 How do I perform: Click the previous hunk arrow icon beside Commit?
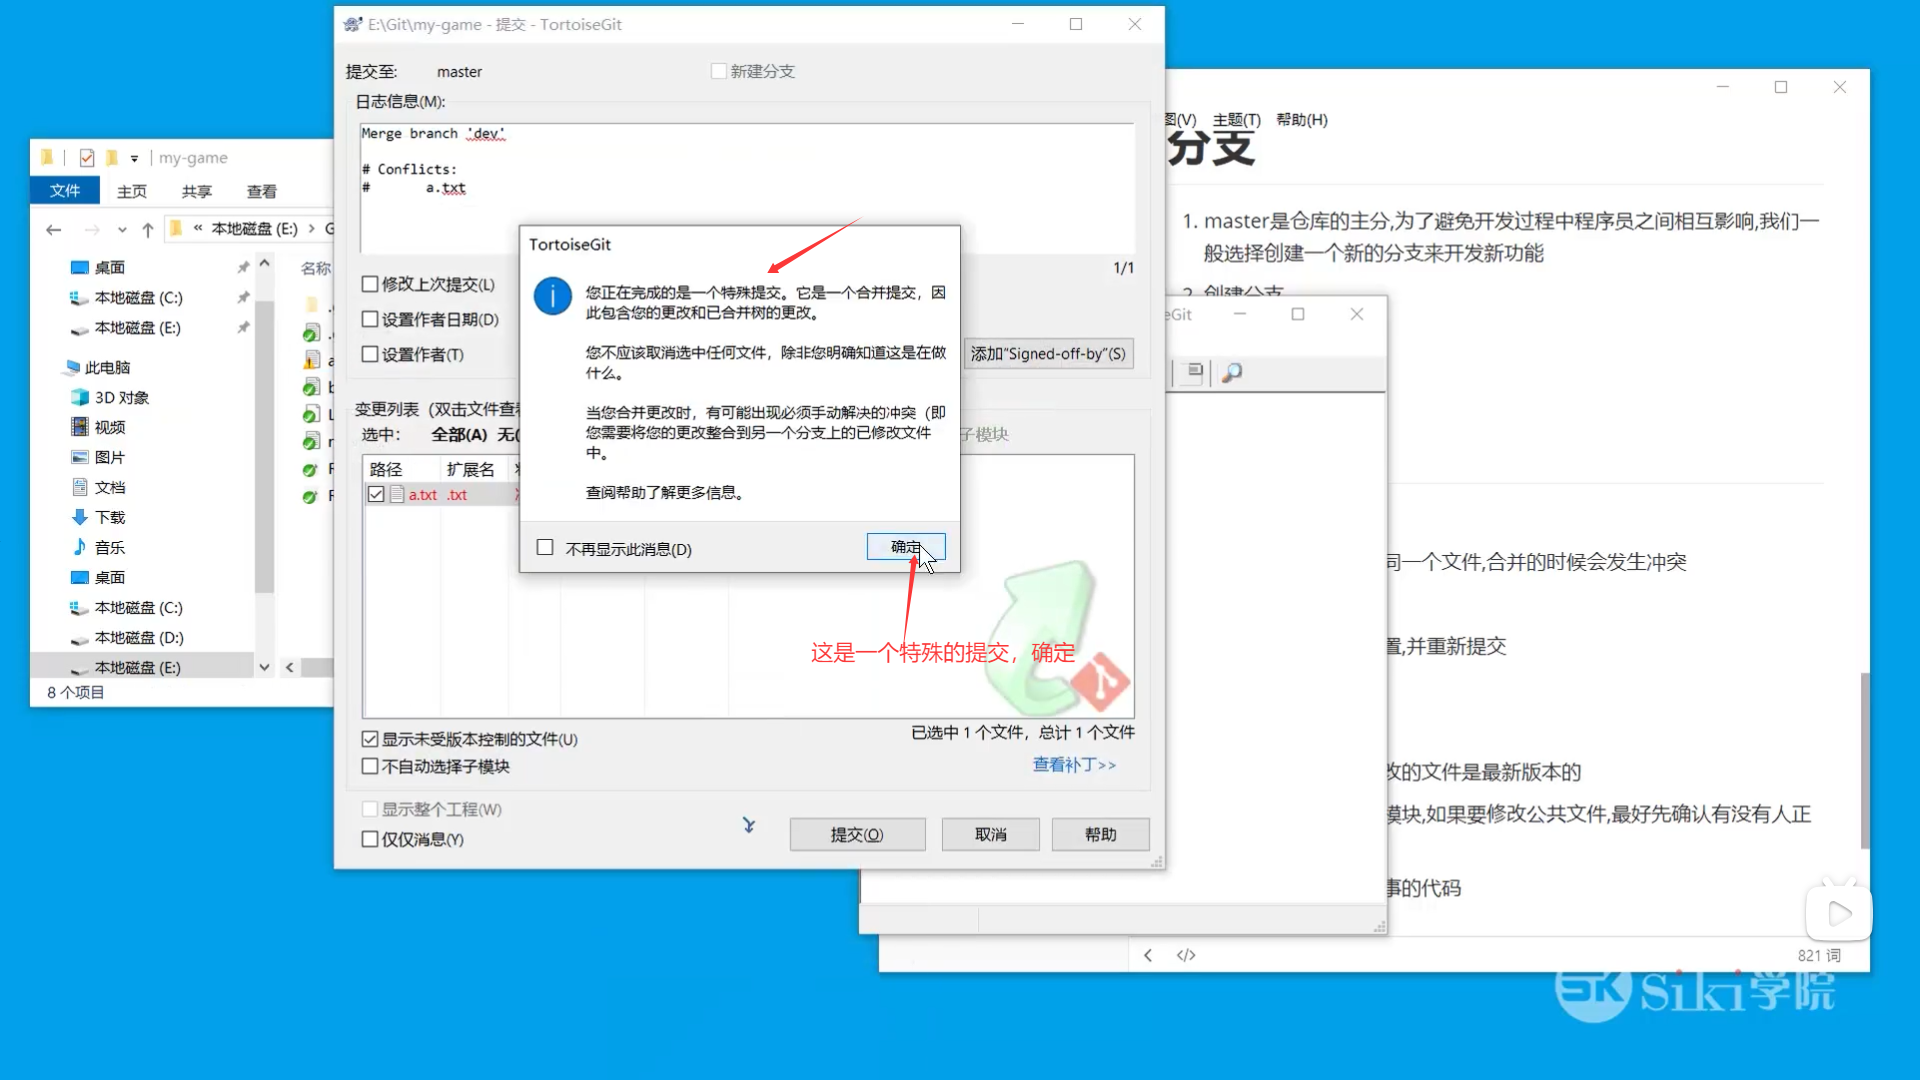(x=748, y=825)
